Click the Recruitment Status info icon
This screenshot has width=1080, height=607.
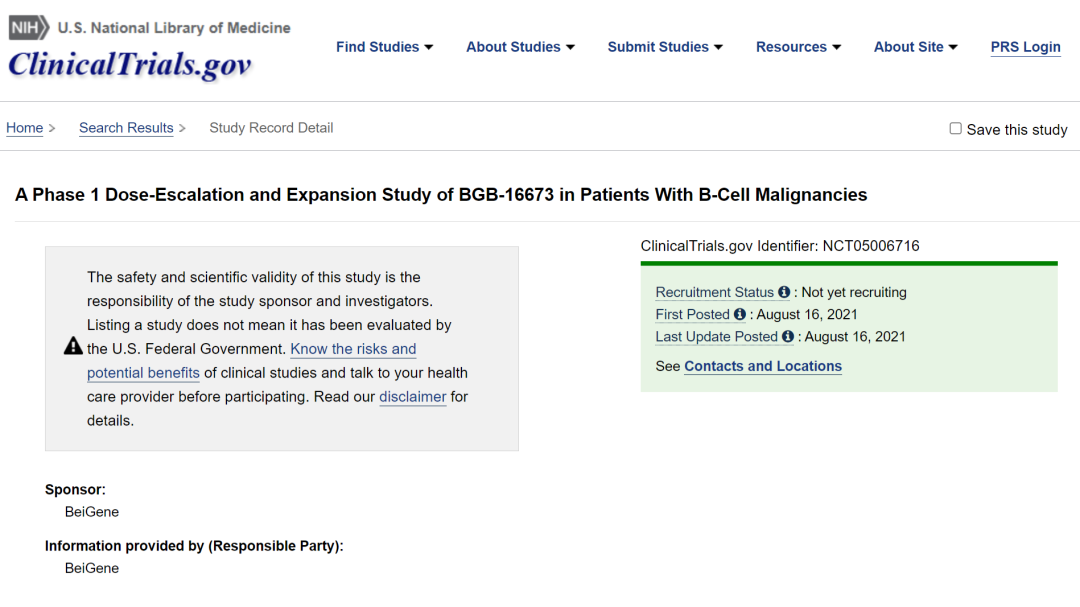784,292
